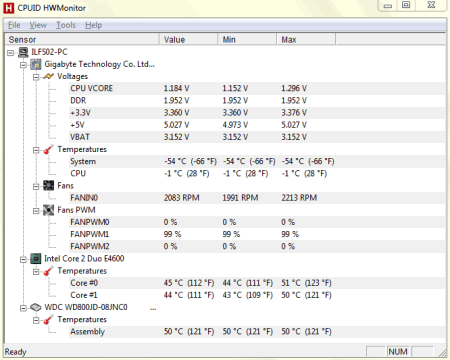Click the HWMonitor red H app icon
This screenshot has width=450, height=360.
tap(9, 8)
